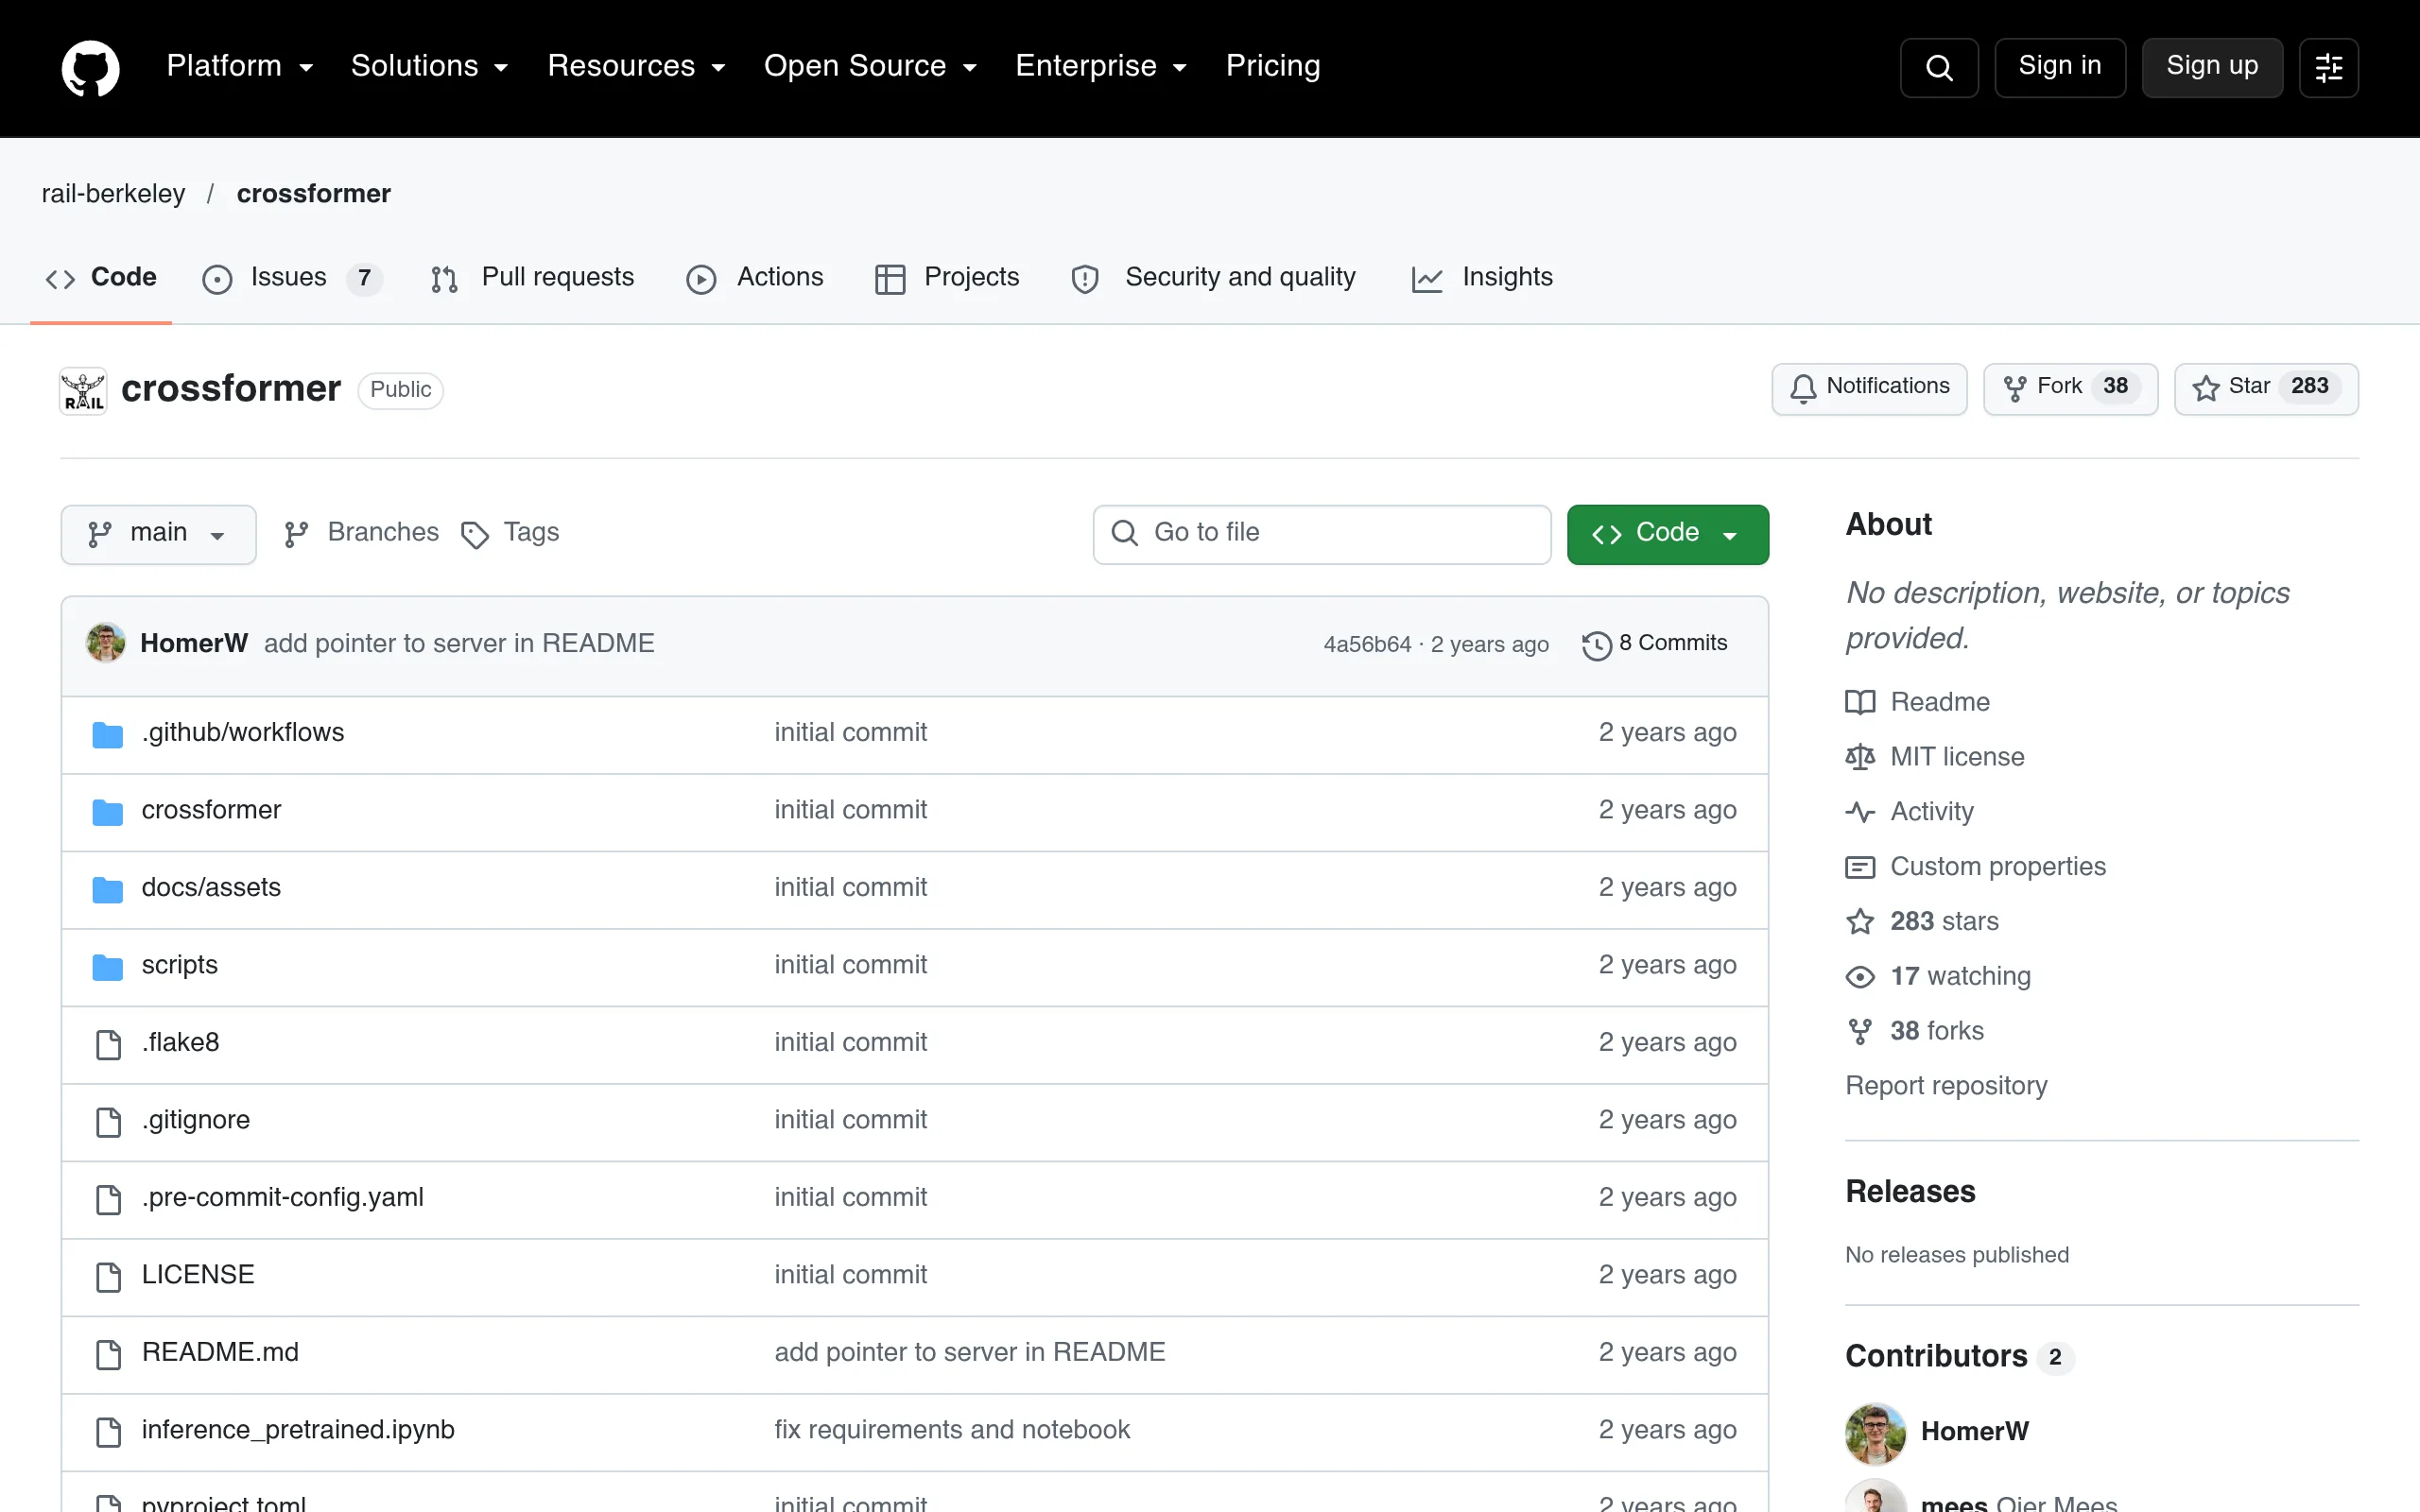Screen dimensions: 2420x1512
Task: Click the Sign up button
Action: point(2212,67)
